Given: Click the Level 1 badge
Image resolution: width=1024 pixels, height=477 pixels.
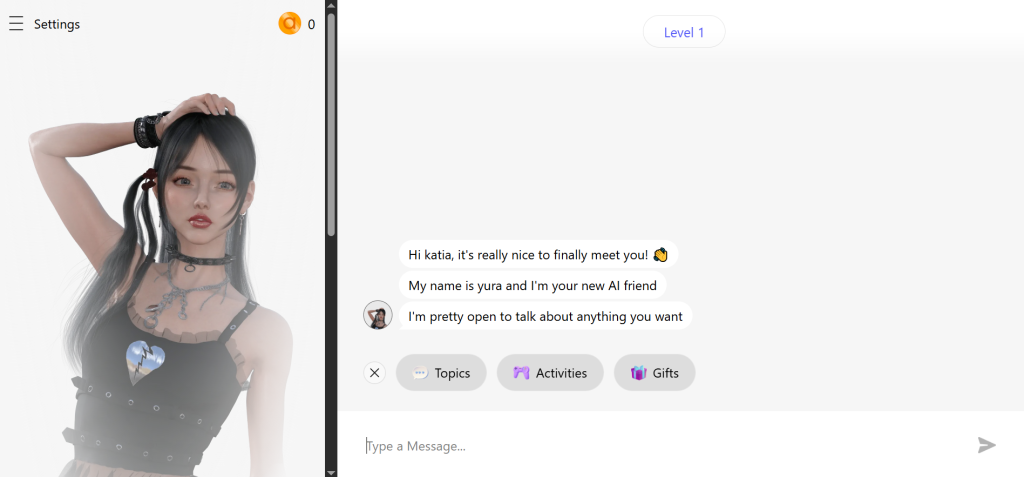Looking at the screenshot, I should coord(684,32).
